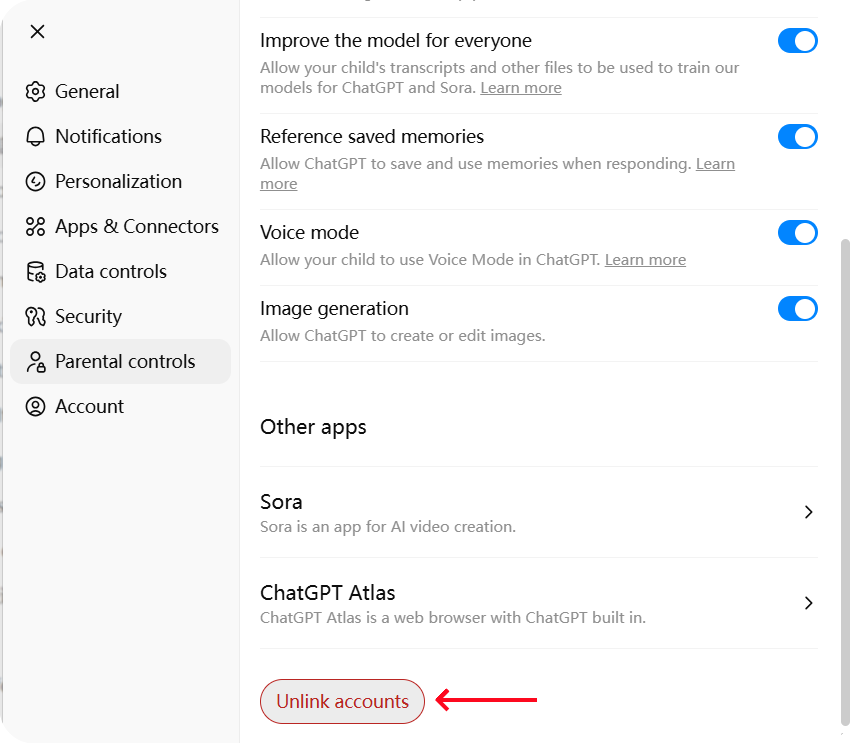The image size is (853, 743).
Task: Click the Parental controls person-lock icon
Action: pos(36,362)
